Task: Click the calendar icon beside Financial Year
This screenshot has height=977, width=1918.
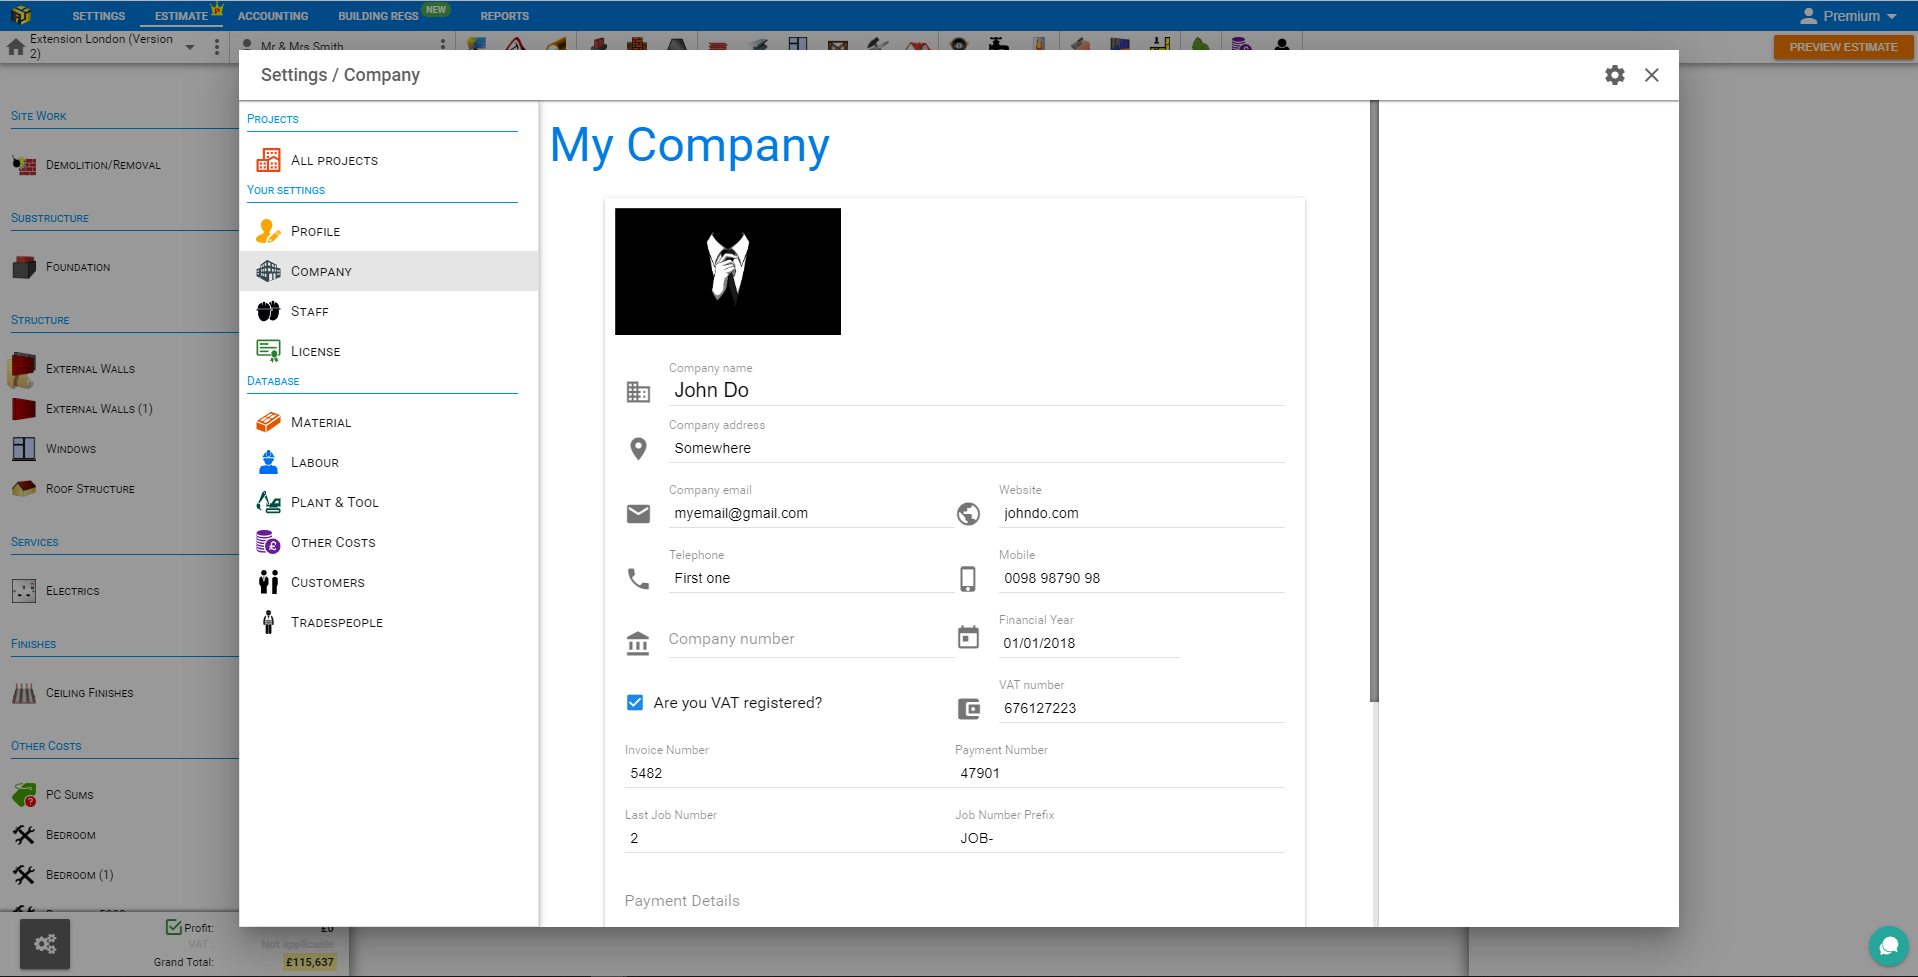Action: pyautogui.click(x=968, y=637)
